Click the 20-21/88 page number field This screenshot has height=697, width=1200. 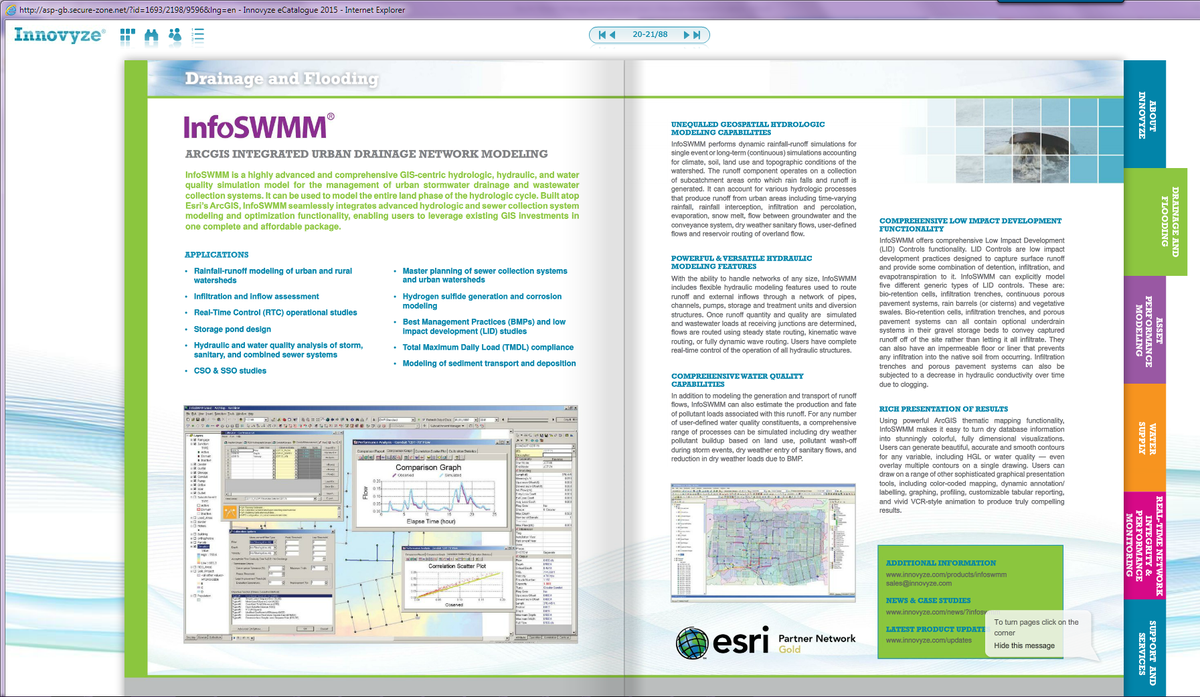pyautogui.click(x=650, y=35)
